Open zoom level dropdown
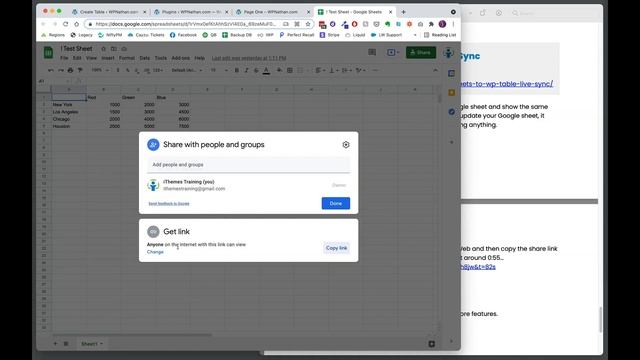The image size is (640, 360). pyautogui.click(x=100, y=70)
